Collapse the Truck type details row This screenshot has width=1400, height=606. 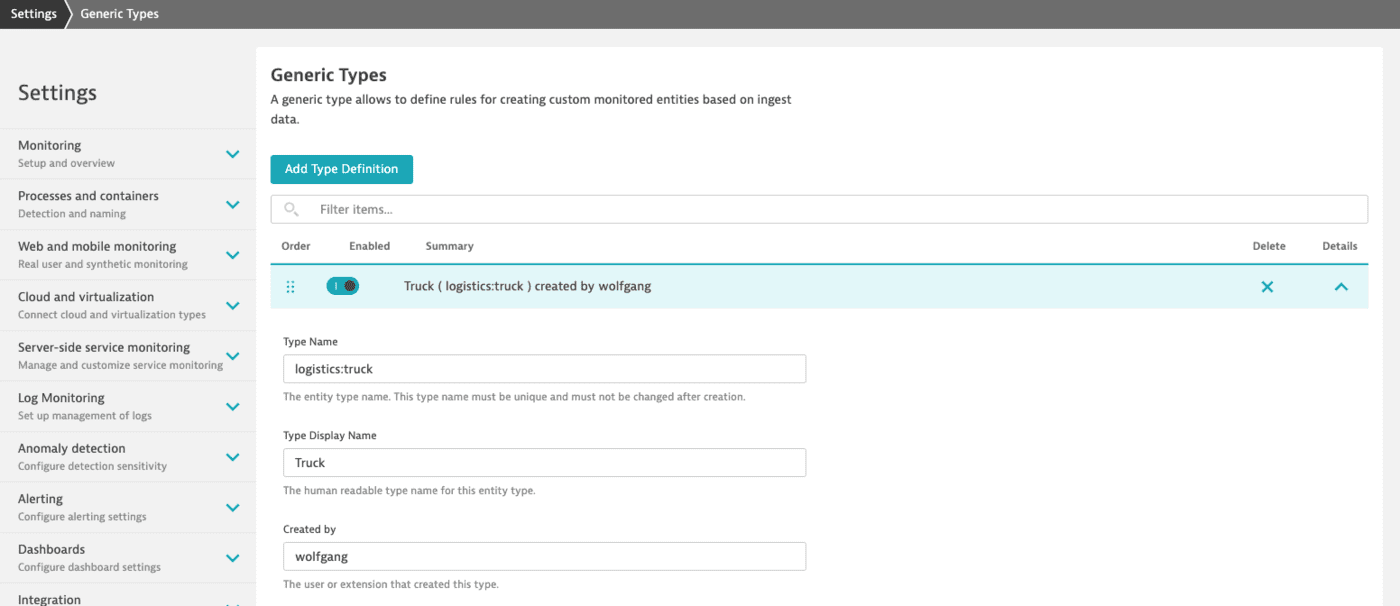coord(1340,286)
